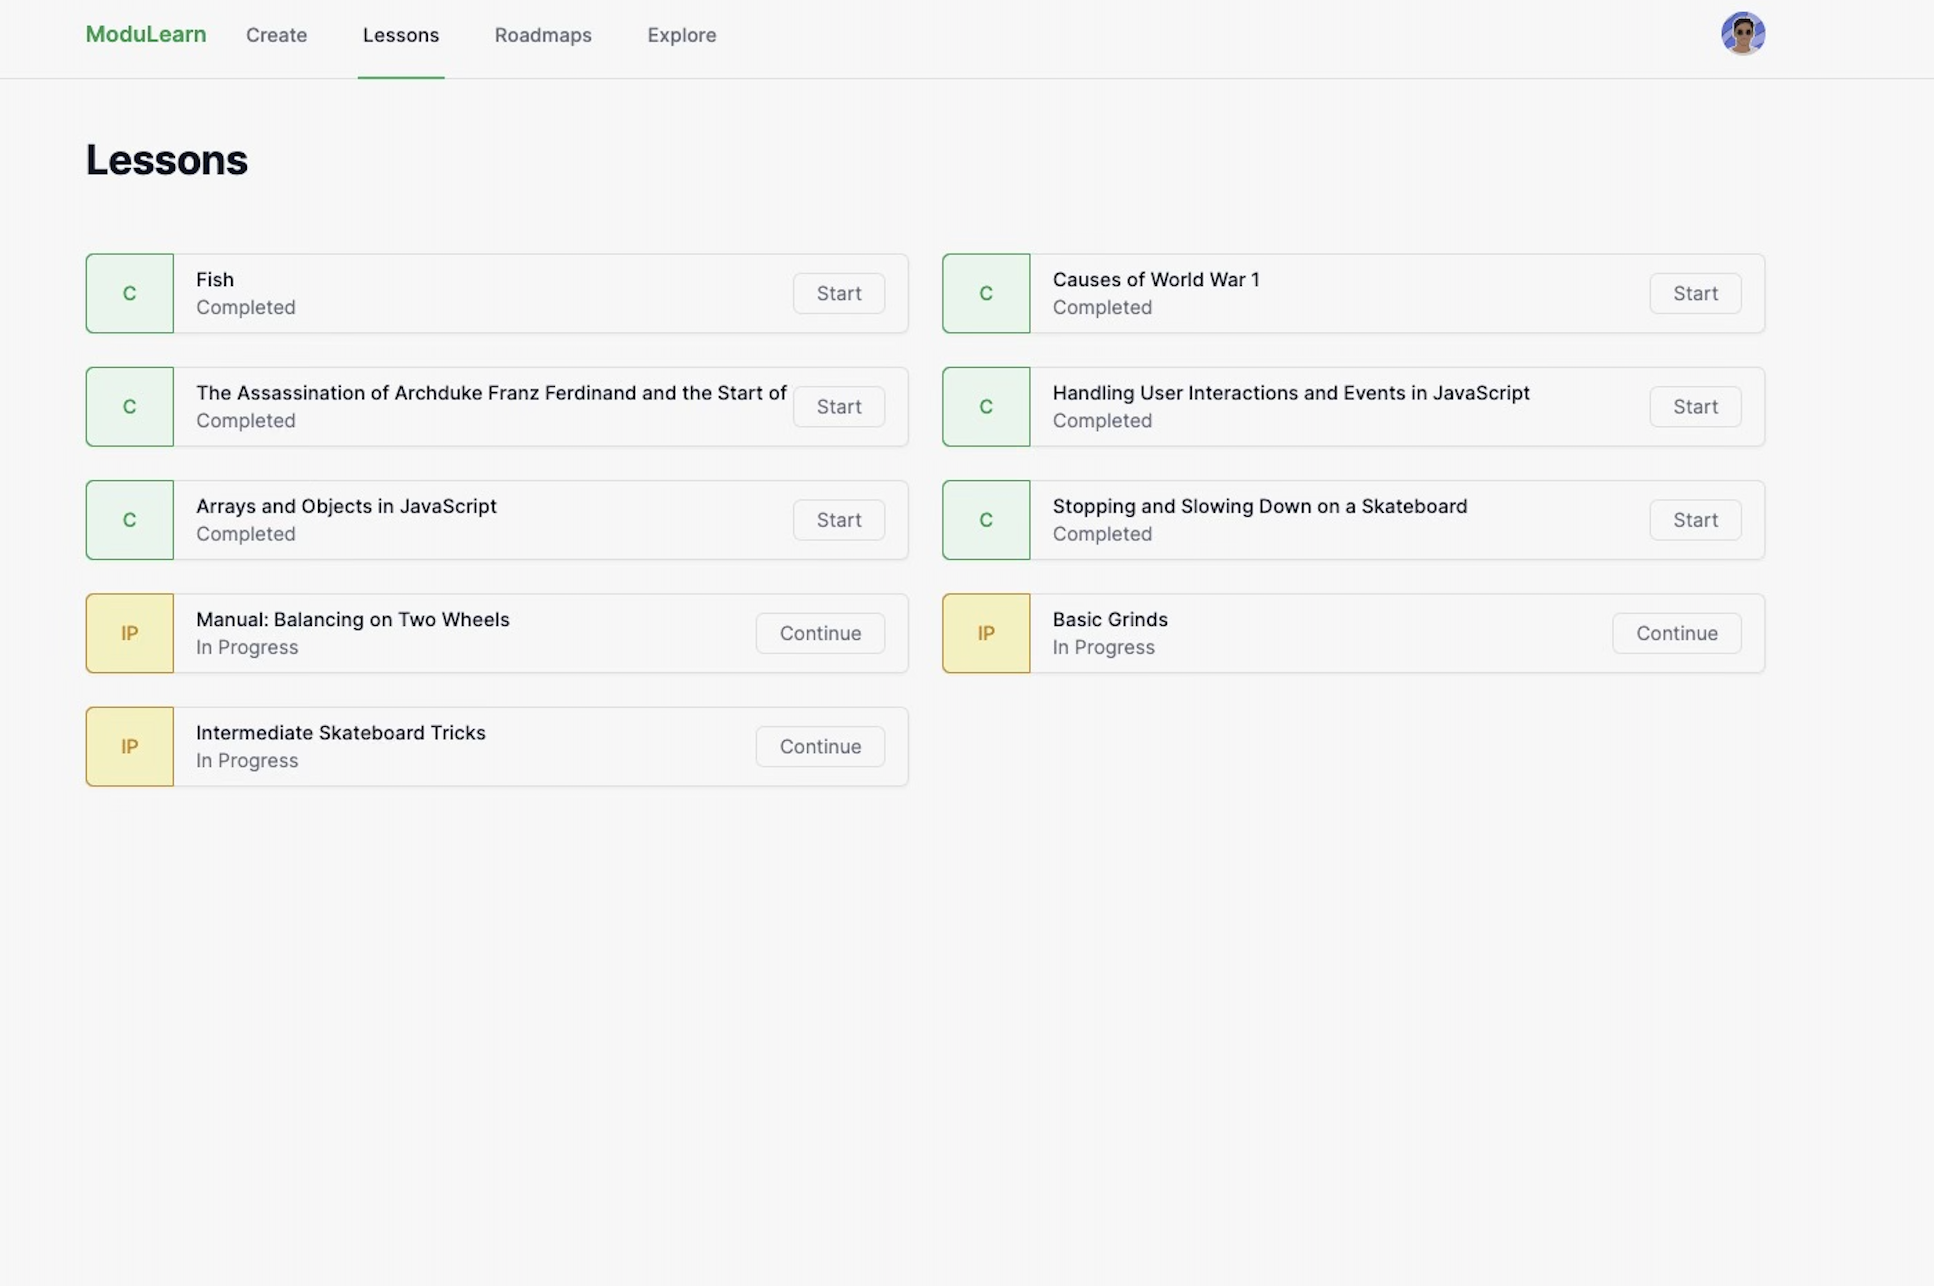Click the IP badge for Manual: Balancing on Two Wheels
This screenshot has height=1286, width=1934.
click(x=129, y=633)
